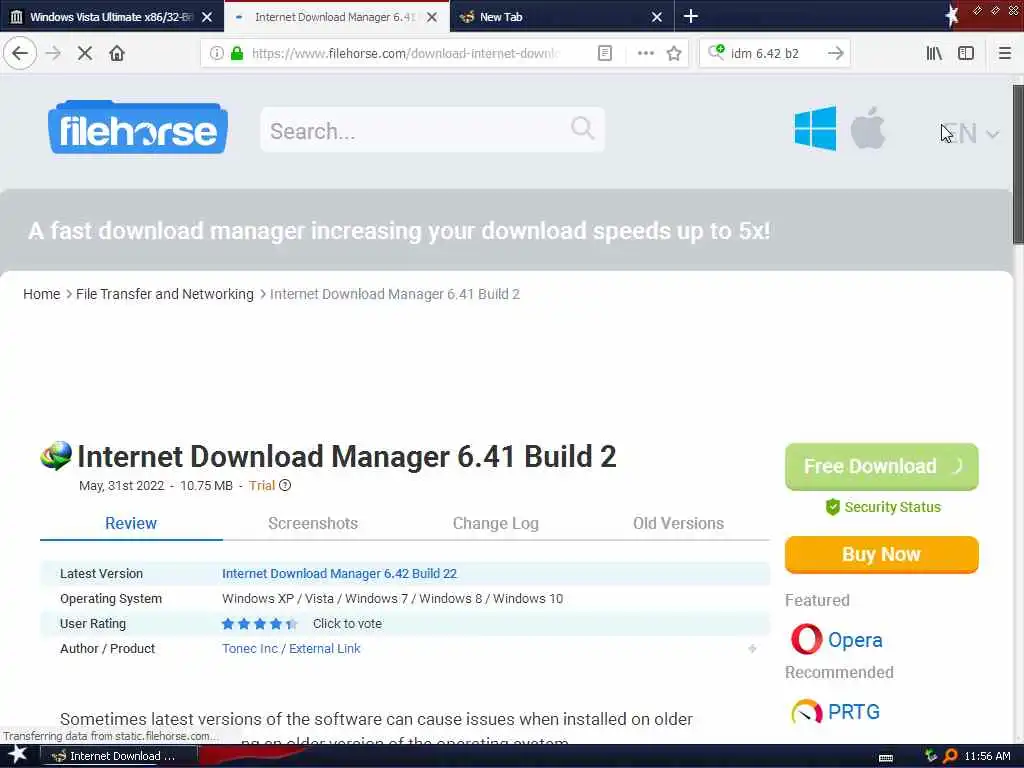The image size is (1024, 768).
Task: Click the Filehorse logo
Action: (138, 128)
